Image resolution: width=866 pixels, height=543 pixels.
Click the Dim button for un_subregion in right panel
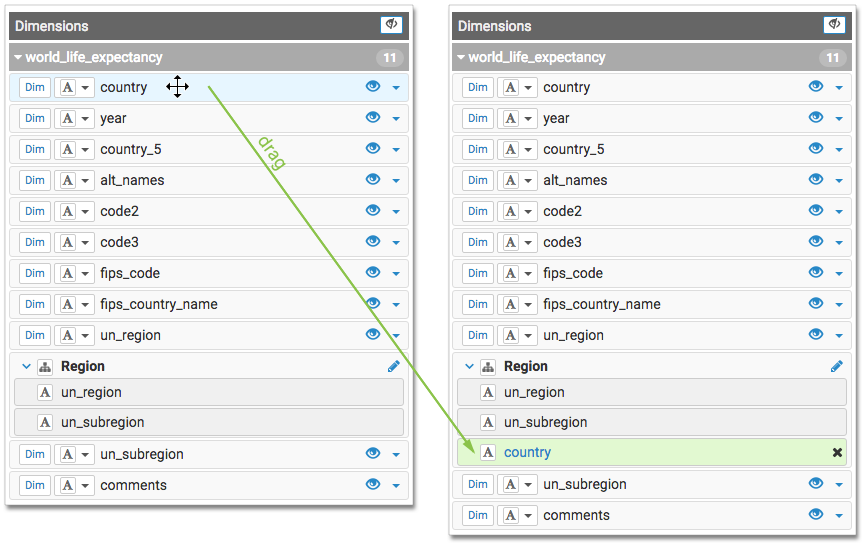(478, 484)
